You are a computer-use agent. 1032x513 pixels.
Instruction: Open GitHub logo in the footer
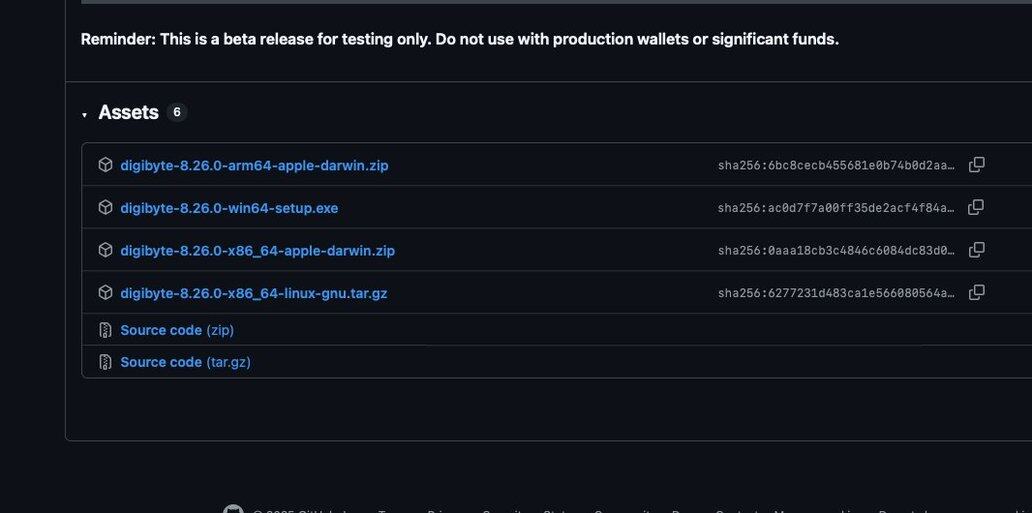[x=233, y=509]
